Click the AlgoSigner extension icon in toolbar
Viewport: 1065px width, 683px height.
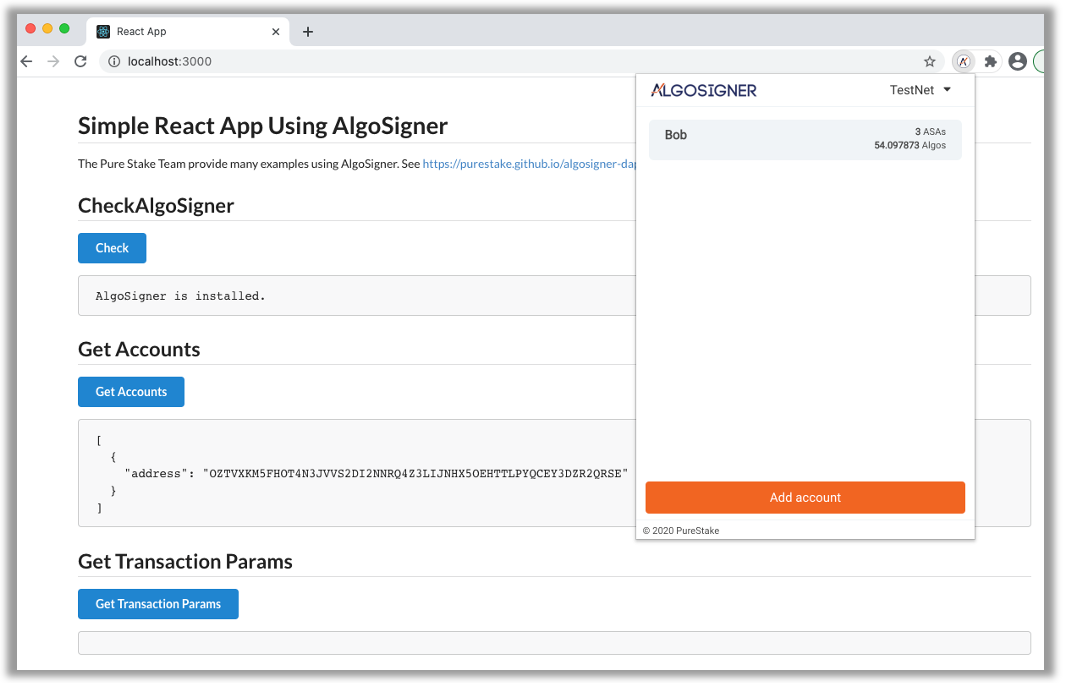tap(962, 61)
